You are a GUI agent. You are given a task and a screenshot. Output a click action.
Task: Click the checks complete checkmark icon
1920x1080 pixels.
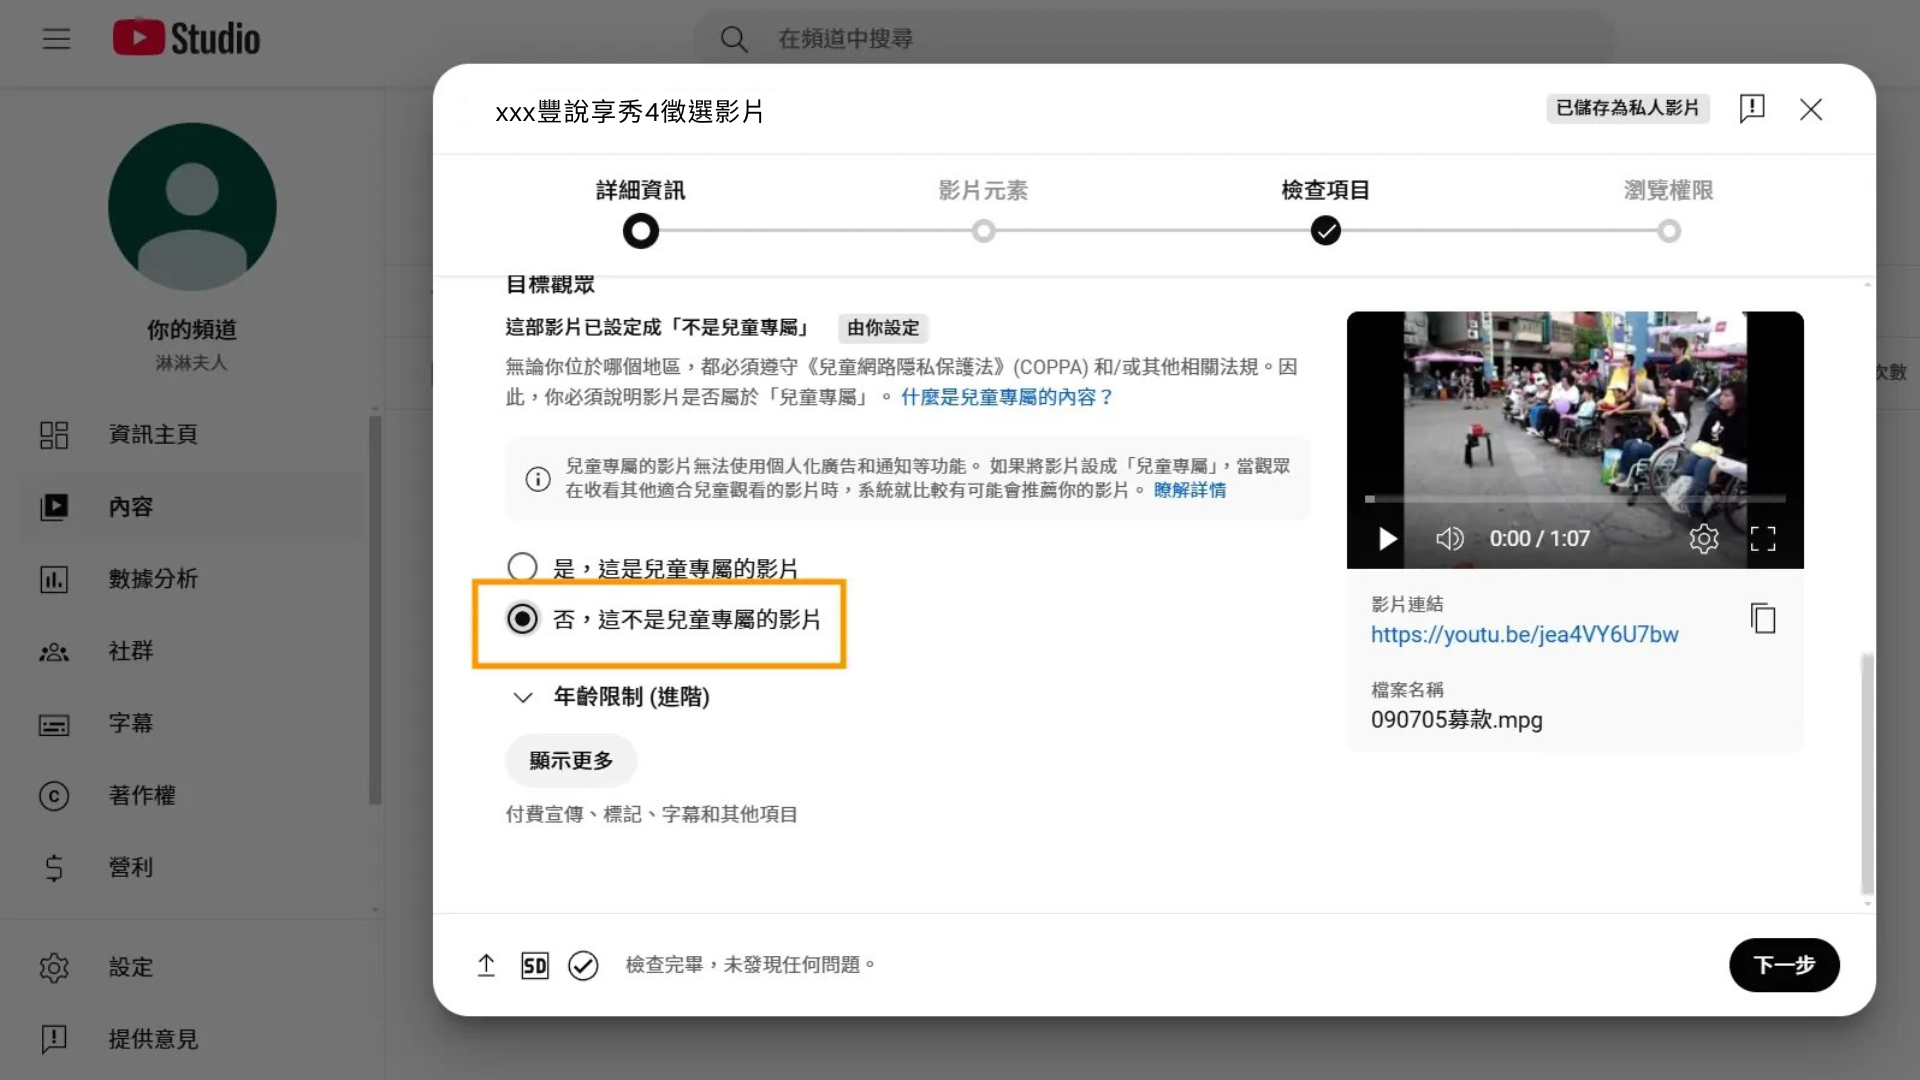point(583,965)
